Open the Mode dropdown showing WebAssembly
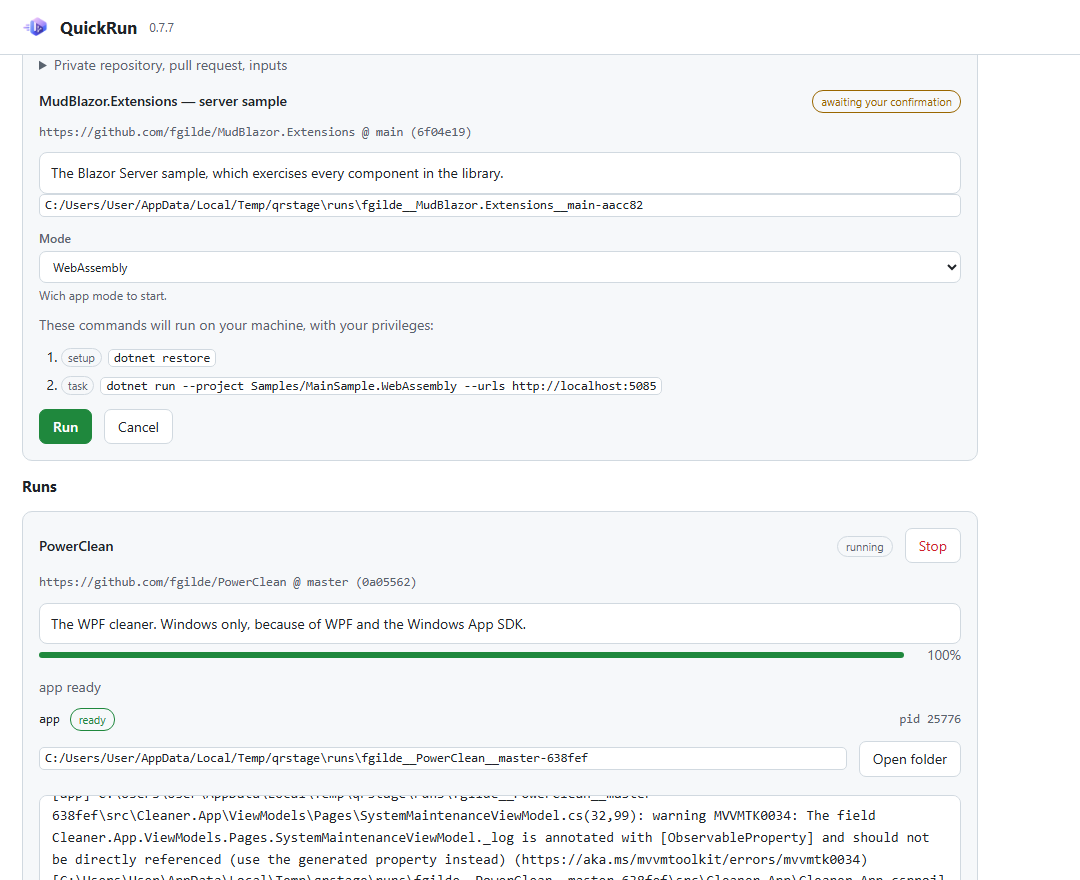 point(499,267)
